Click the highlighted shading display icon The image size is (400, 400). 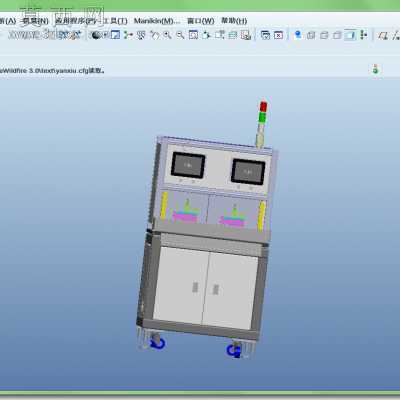pos(350,35)
